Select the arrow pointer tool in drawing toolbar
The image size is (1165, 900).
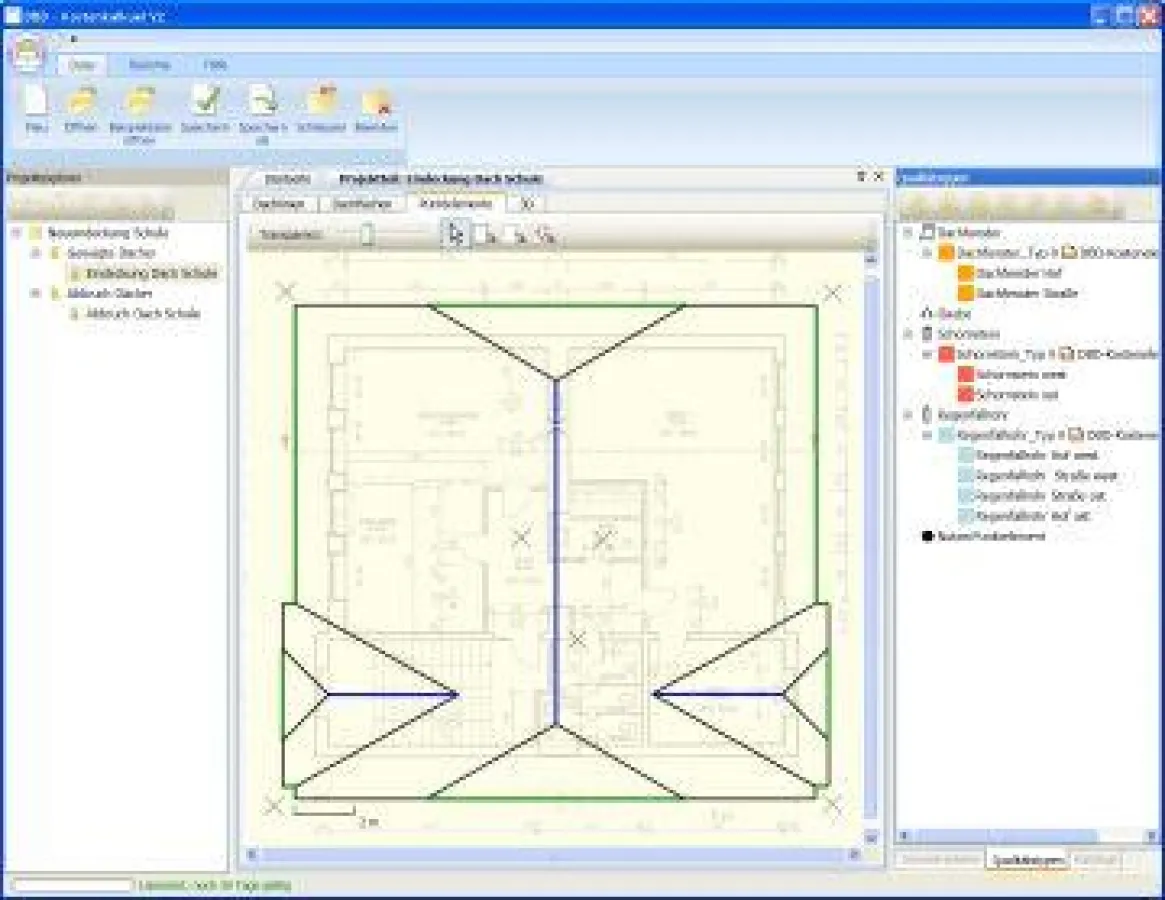point(456,235)
